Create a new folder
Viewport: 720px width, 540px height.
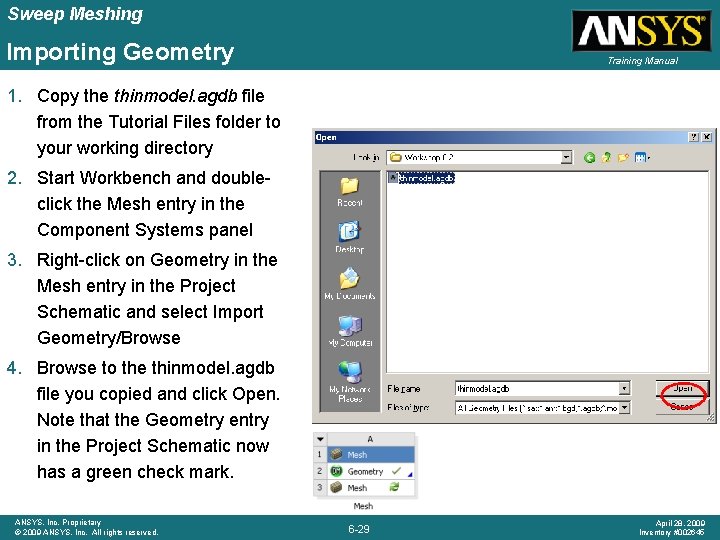pyautogui.click(x=623, y=158)
